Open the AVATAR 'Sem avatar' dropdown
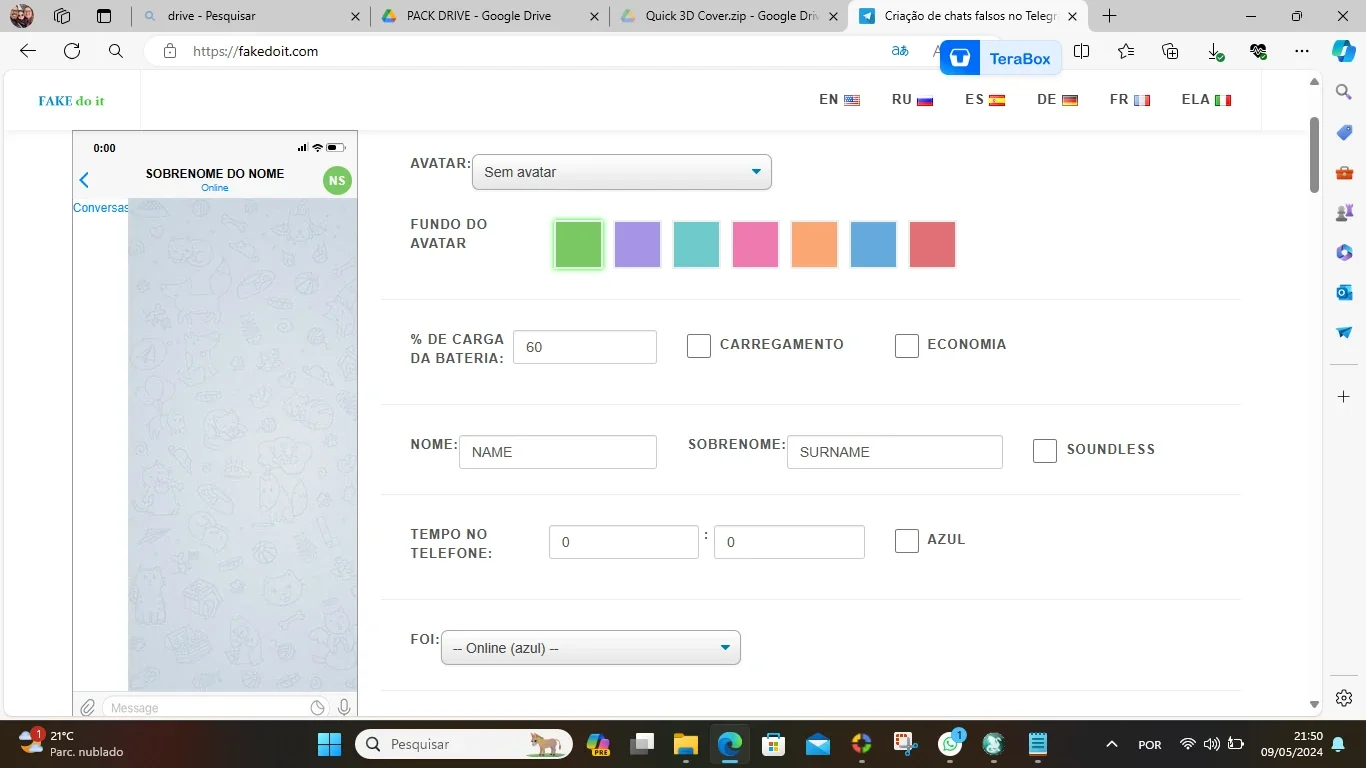 click(622, 172)
